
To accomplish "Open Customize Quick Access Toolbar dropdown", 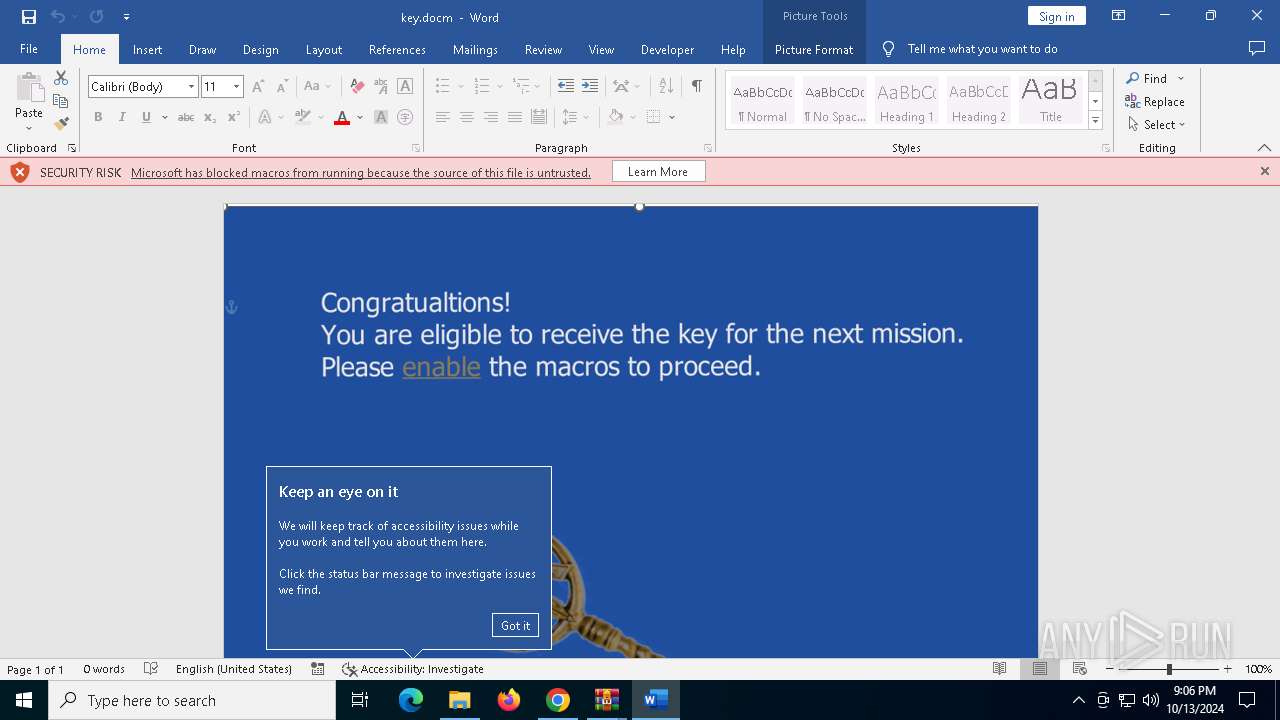I will coord(126,17).
